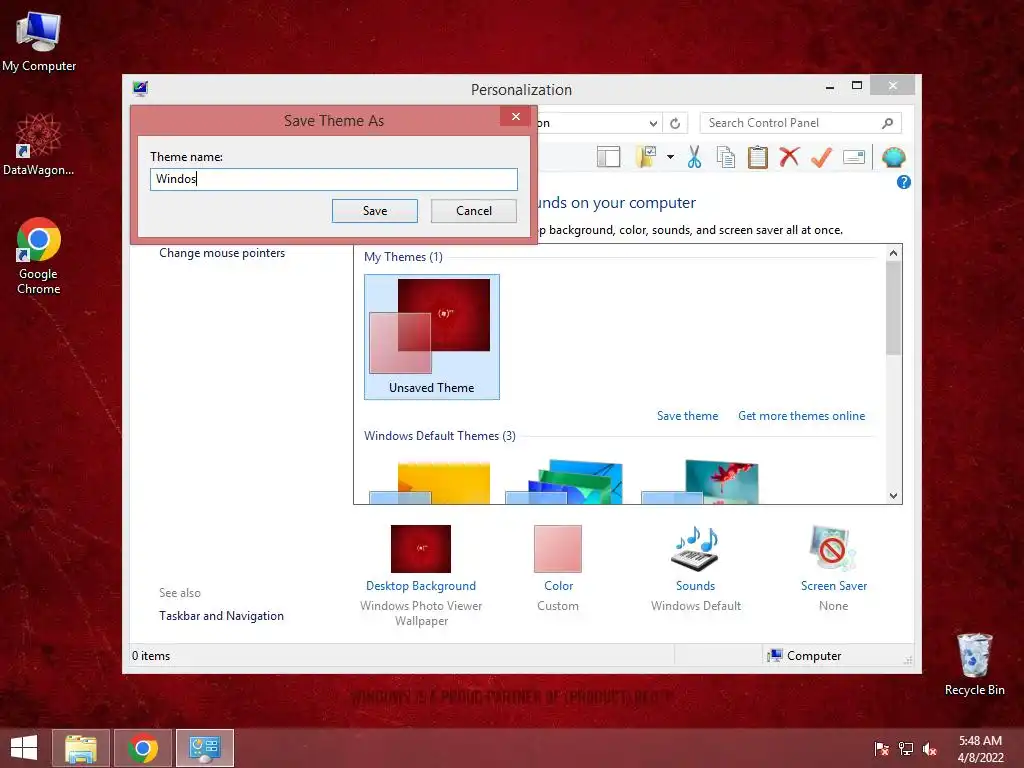1024x768 pixels.
Task: Click the Personalization title bar icon
Action: coord(140,89)
